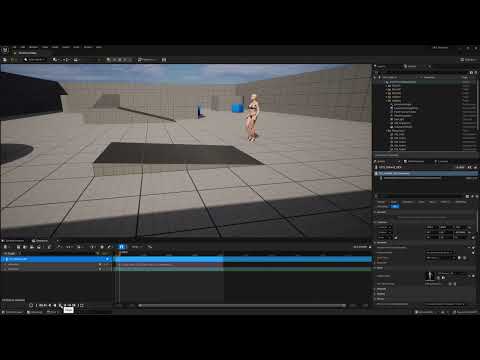Click the Play level button in main toolbar
The height and width of the screenshot is (360, 480).
point(109,60)
